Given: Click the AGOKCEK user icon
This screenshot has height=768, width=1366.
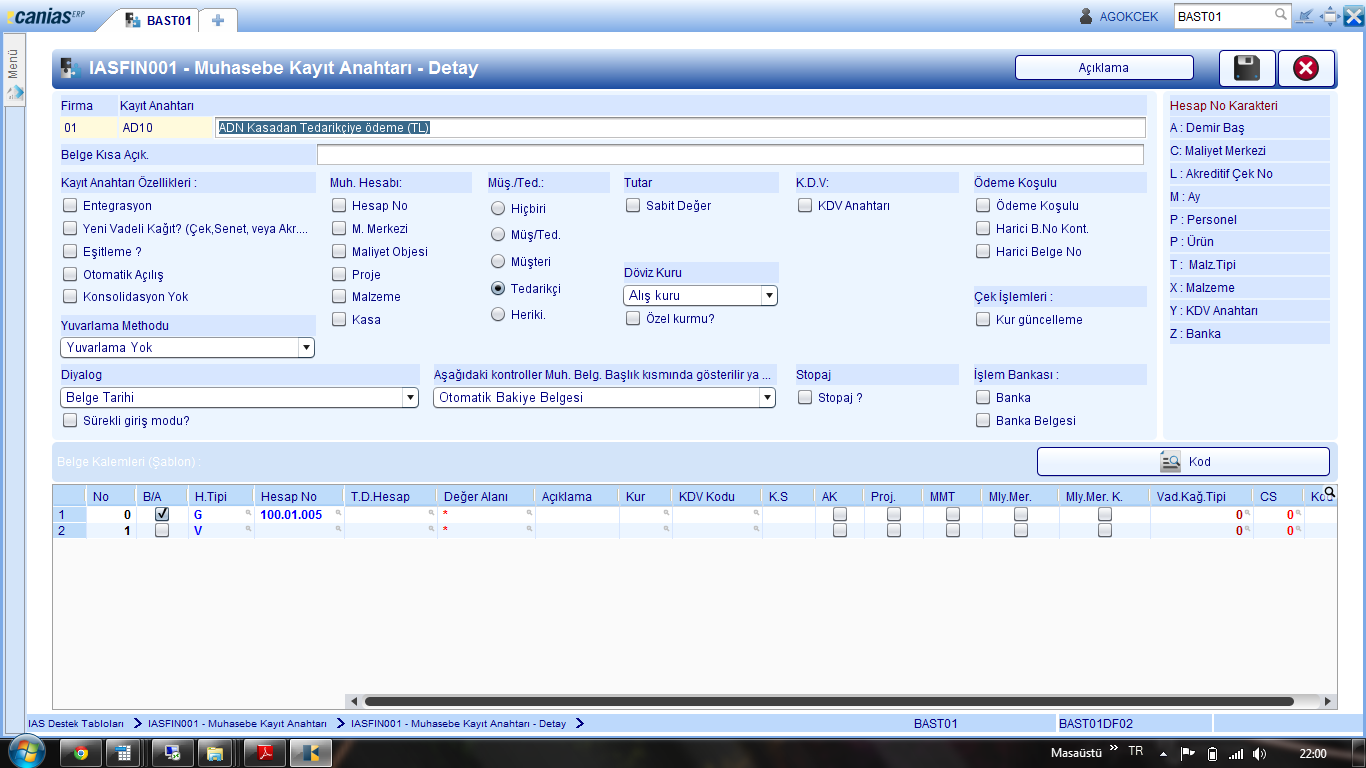Looking at the screenshot, I should 1086,16.
